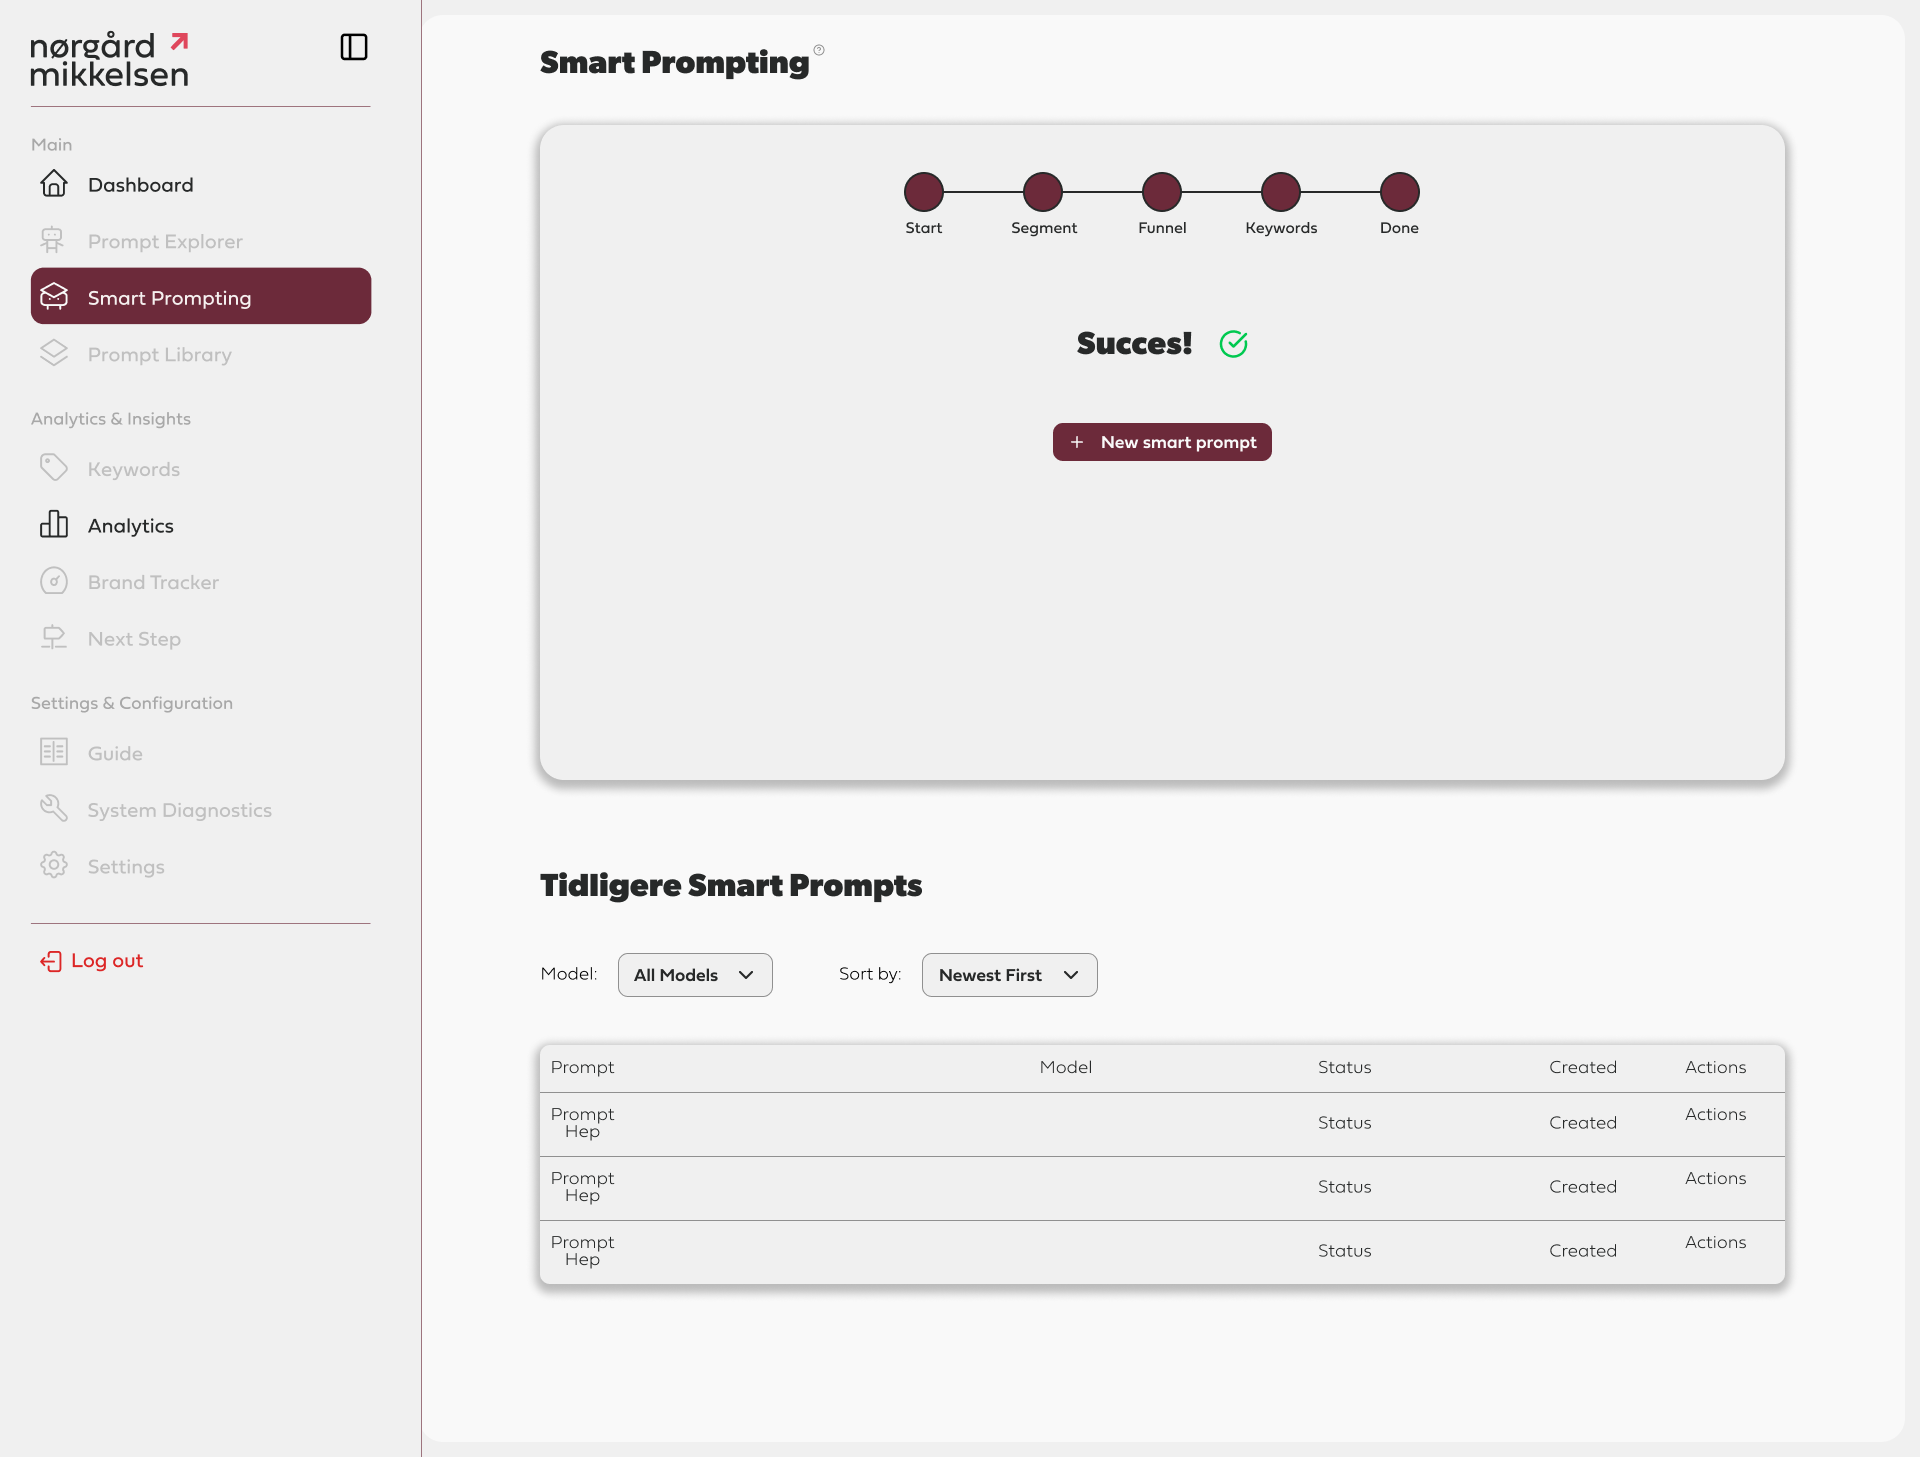Image resolution: width=1920 pixels, height=1457 pixels.
Task: Go to the Next Step menu item
Action: point(134,639)
